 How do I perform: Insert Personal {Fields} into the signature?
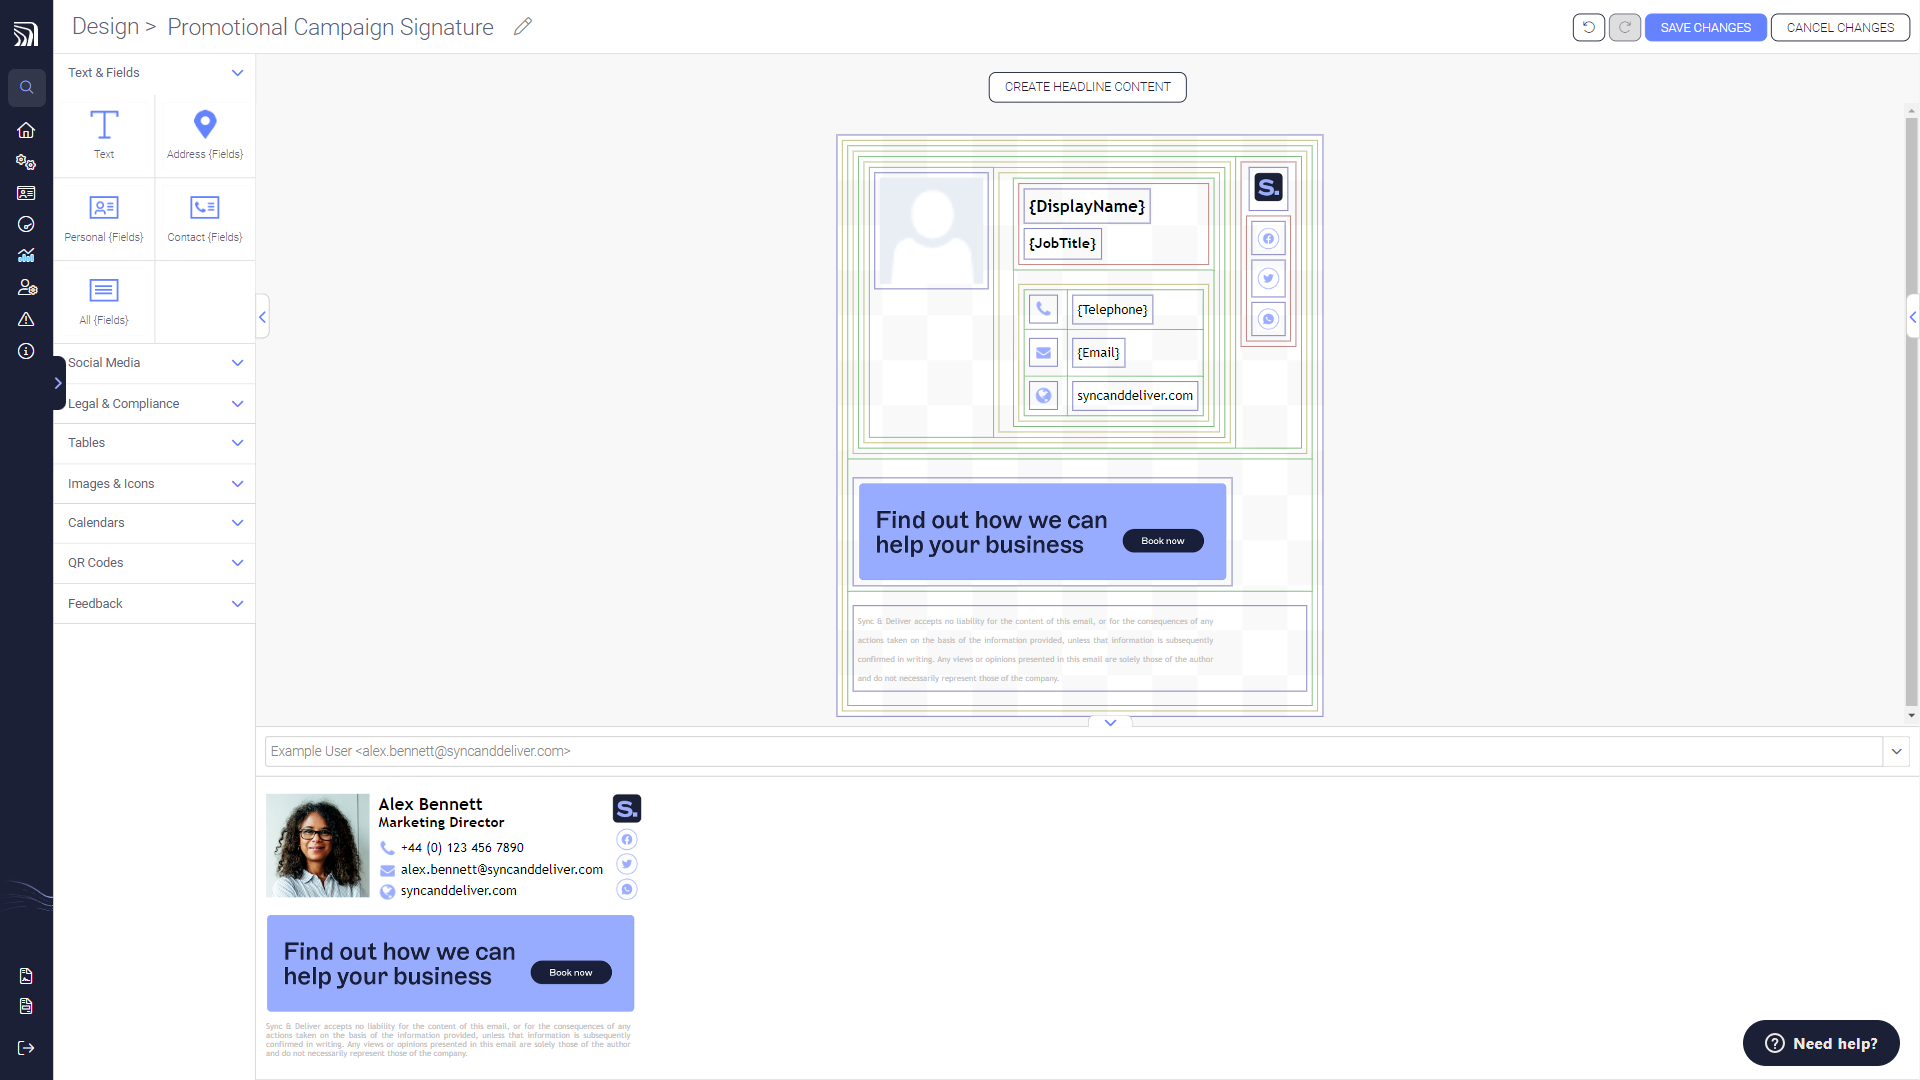tap(104, 218)
